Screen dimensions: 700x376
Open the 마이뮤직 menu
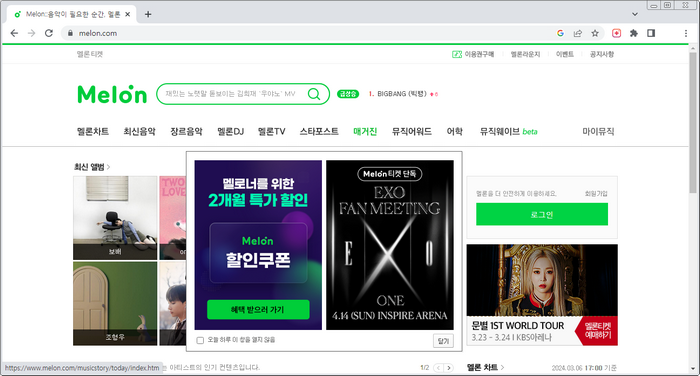598,131
